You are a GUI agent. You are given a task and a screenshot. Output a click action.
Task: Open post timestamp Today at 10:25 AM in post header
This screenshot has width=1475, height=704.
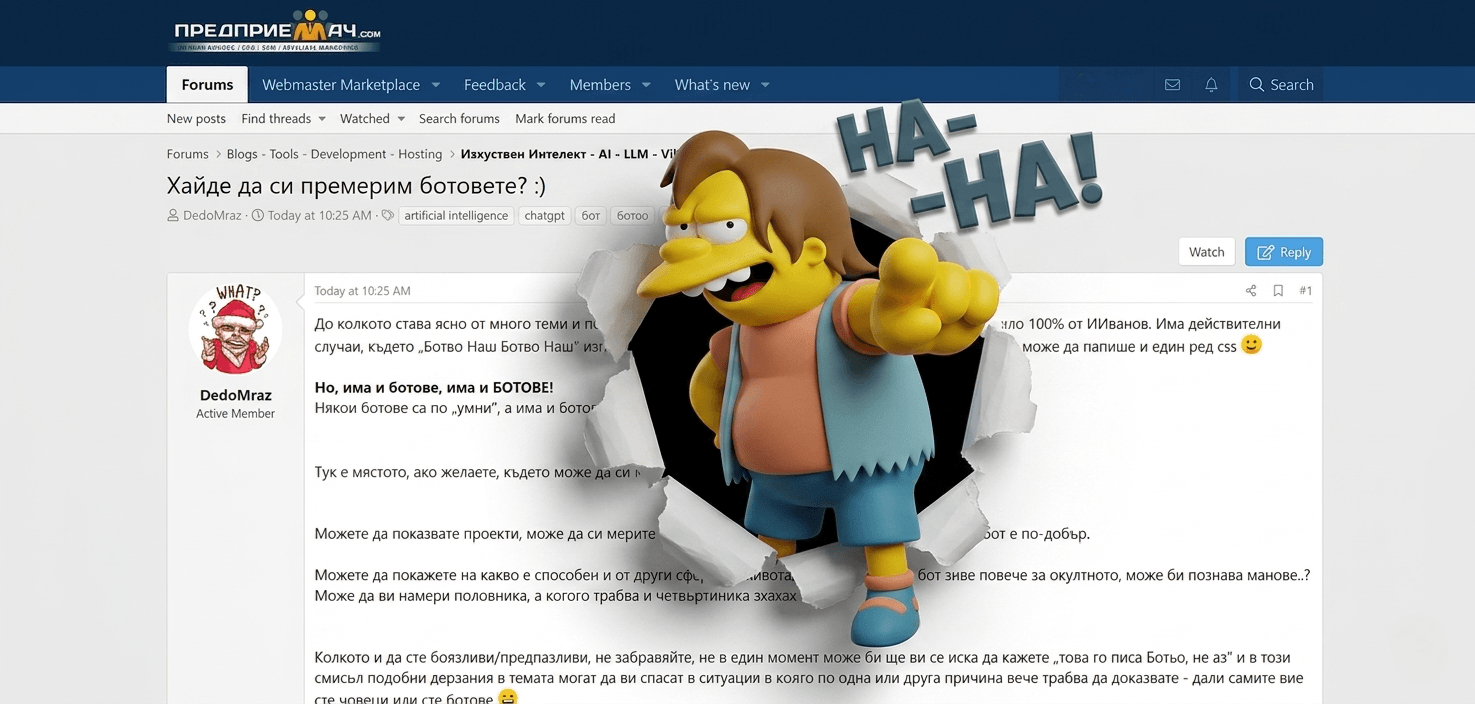click(x=363, y=291)
